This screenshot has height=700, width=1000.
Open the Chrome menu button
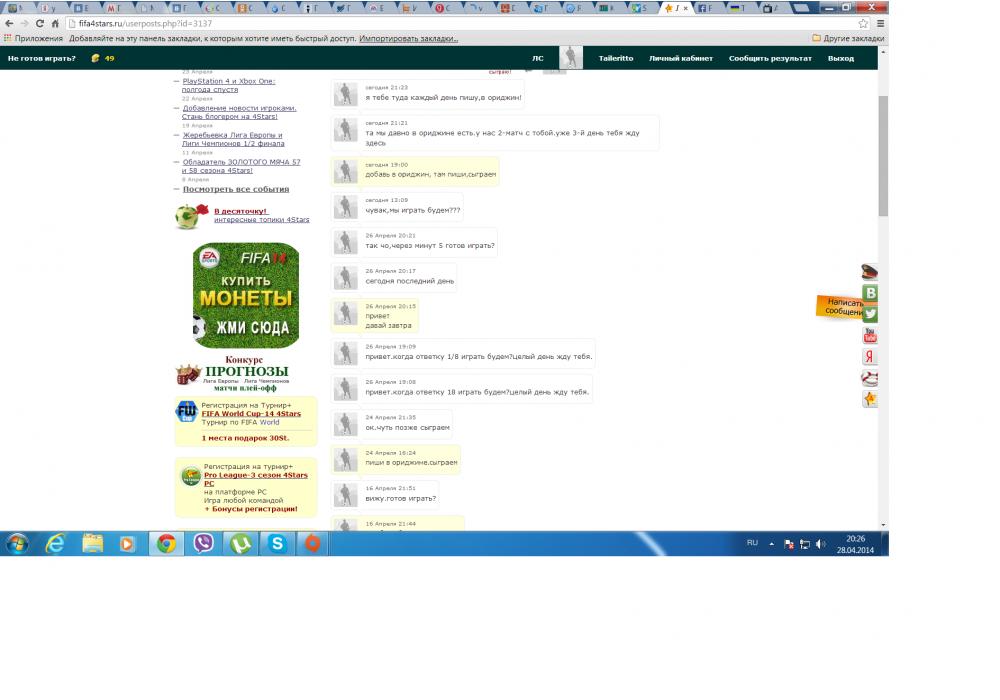coord(879,23)
